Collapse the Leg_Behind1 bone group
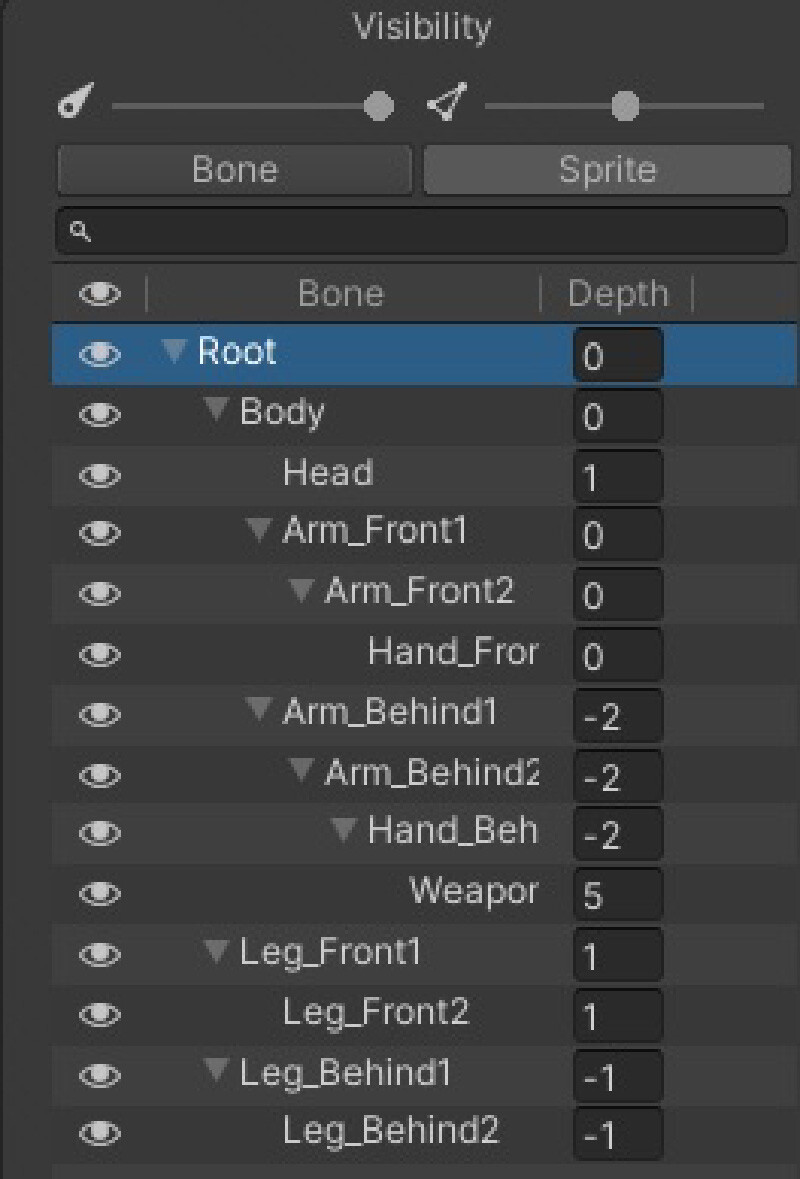Screen dimensions: 800x1179 pyautogui.click(x=216, y=1071)
